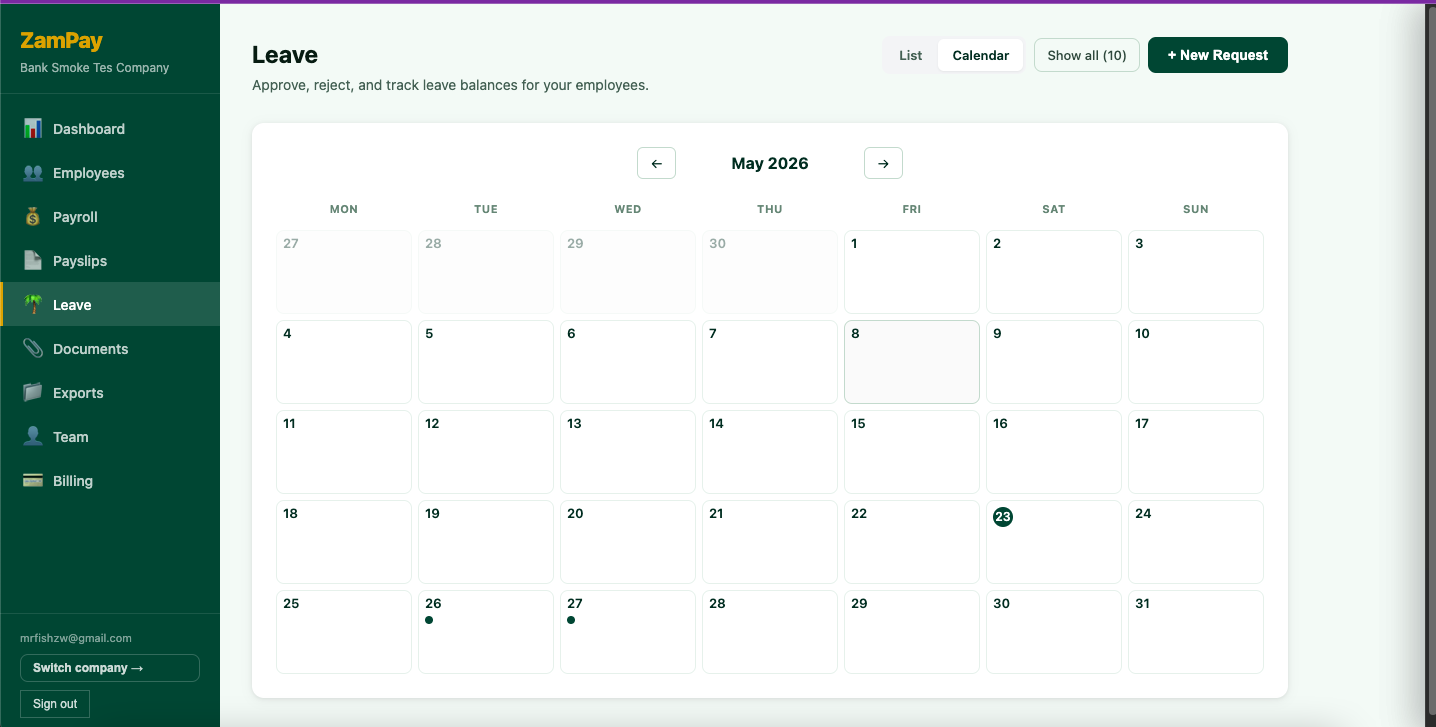
Task: Select the greyed-out April 30 cell
Action: coord(770,272)
